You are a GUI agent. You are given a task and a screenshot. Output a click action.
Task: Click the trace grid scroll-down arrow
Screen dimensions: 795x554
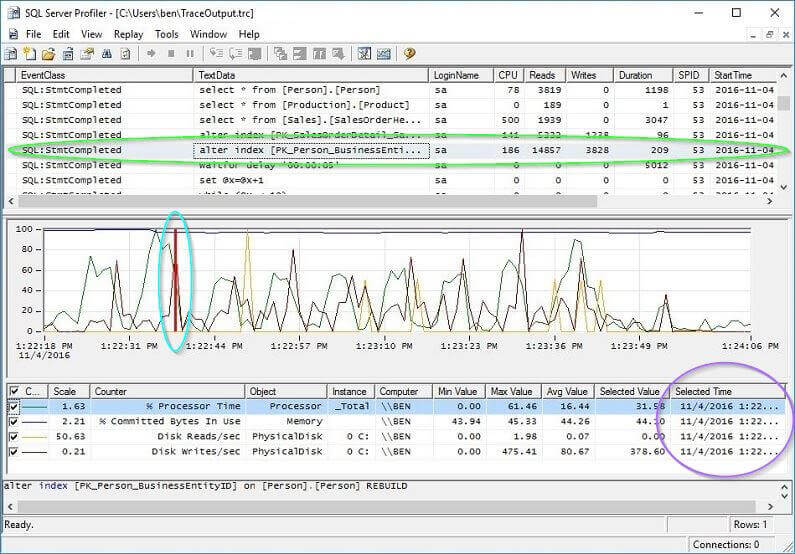tap(784, 187)
